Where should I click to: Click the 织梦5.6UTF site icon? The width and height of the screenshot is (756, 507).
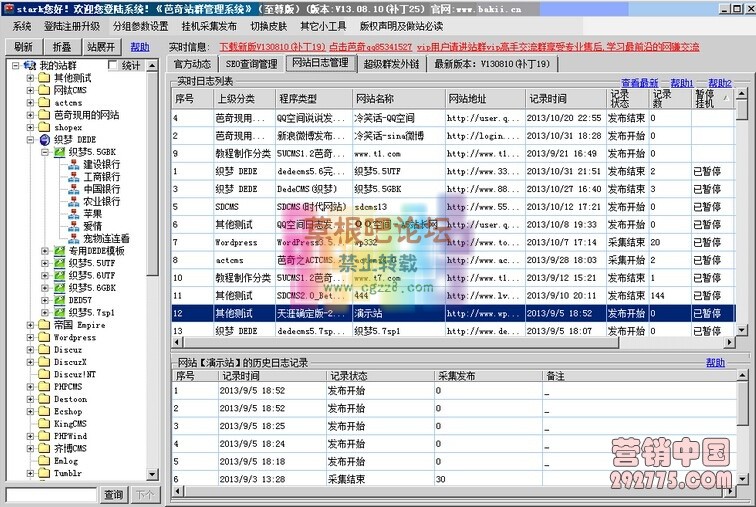click(59, 275)
